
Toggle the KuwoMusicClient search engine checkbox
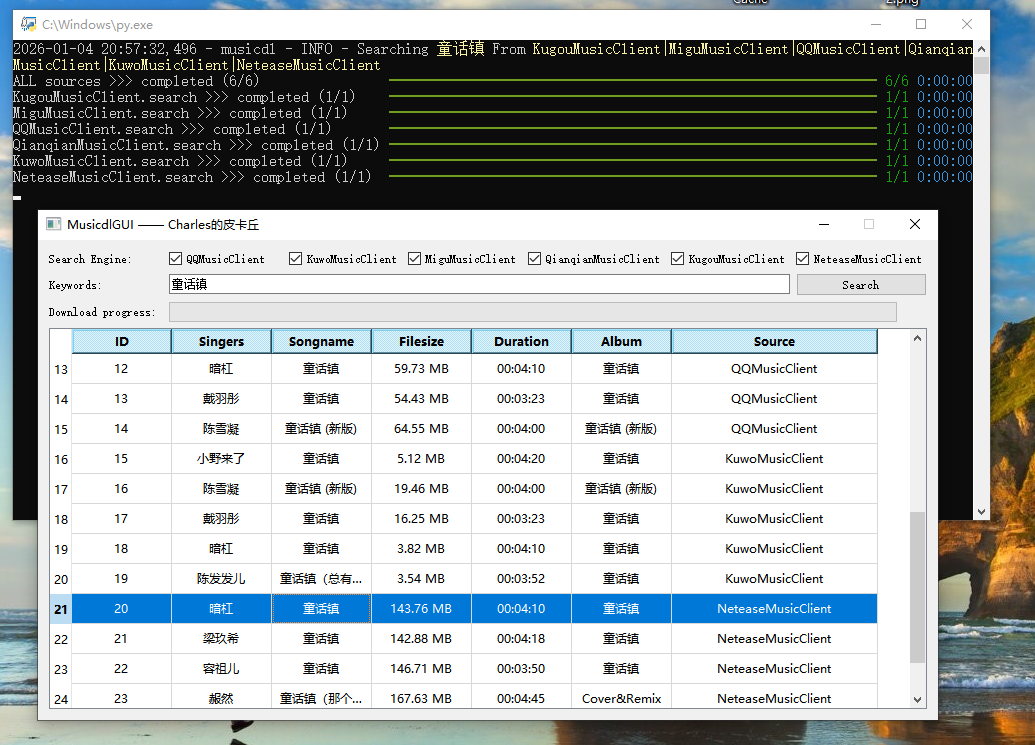tap(296, 259)
